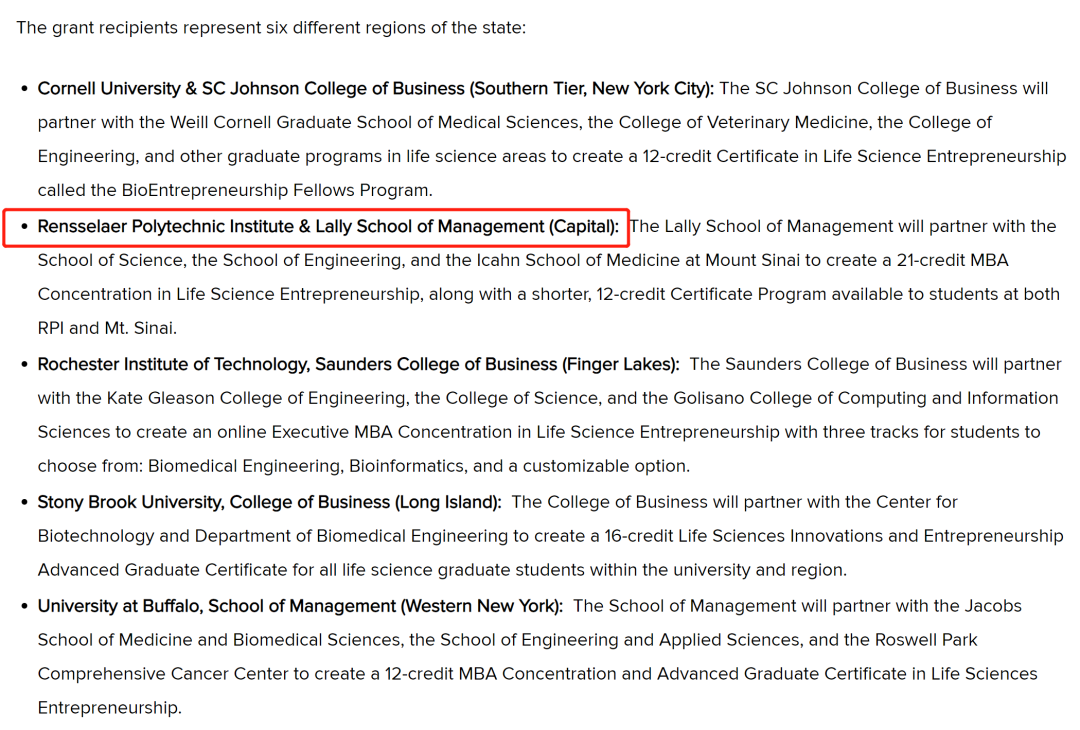Image resolution: width=1080 pixels, height=730 pixels.
Task: Click 'Advanced Graduate Certificate' in Stony Brook item
Action: coord(162,570)
